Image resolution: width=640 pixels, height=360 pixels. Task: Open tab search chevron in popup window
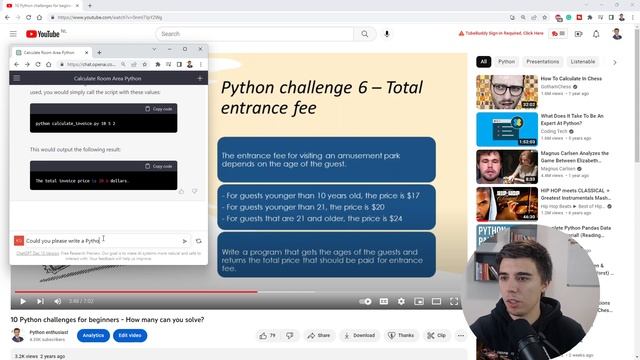[154, 49]
